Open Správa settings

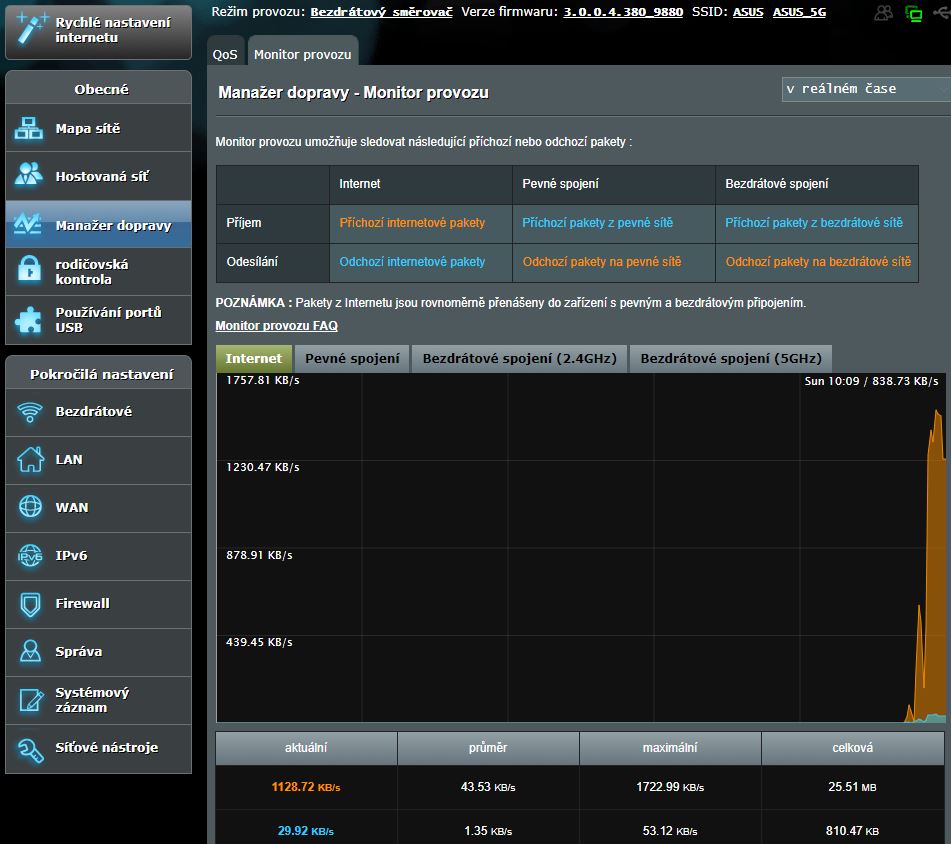tap(98, 652)
